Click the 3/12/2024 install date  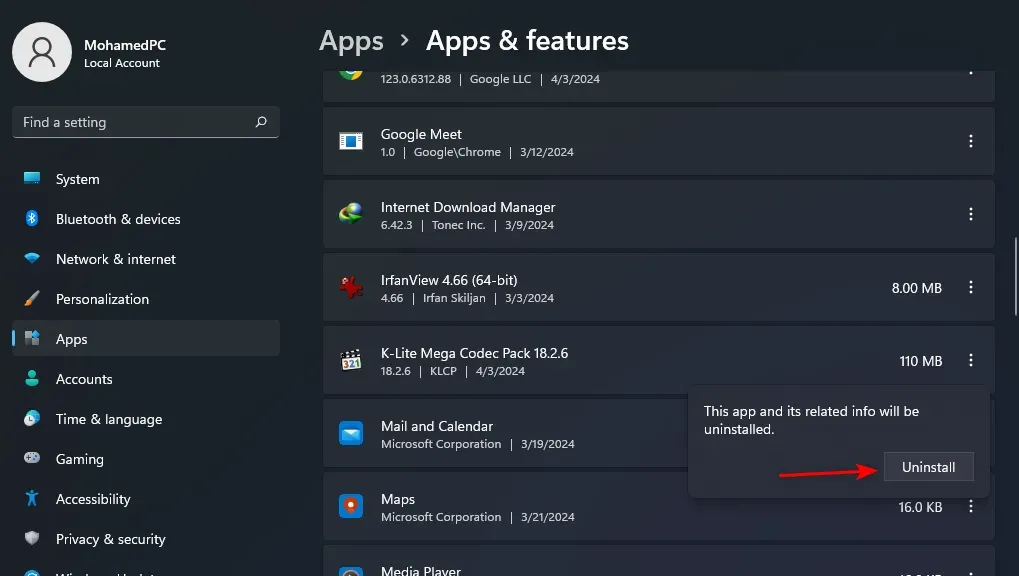coord(547,151)
